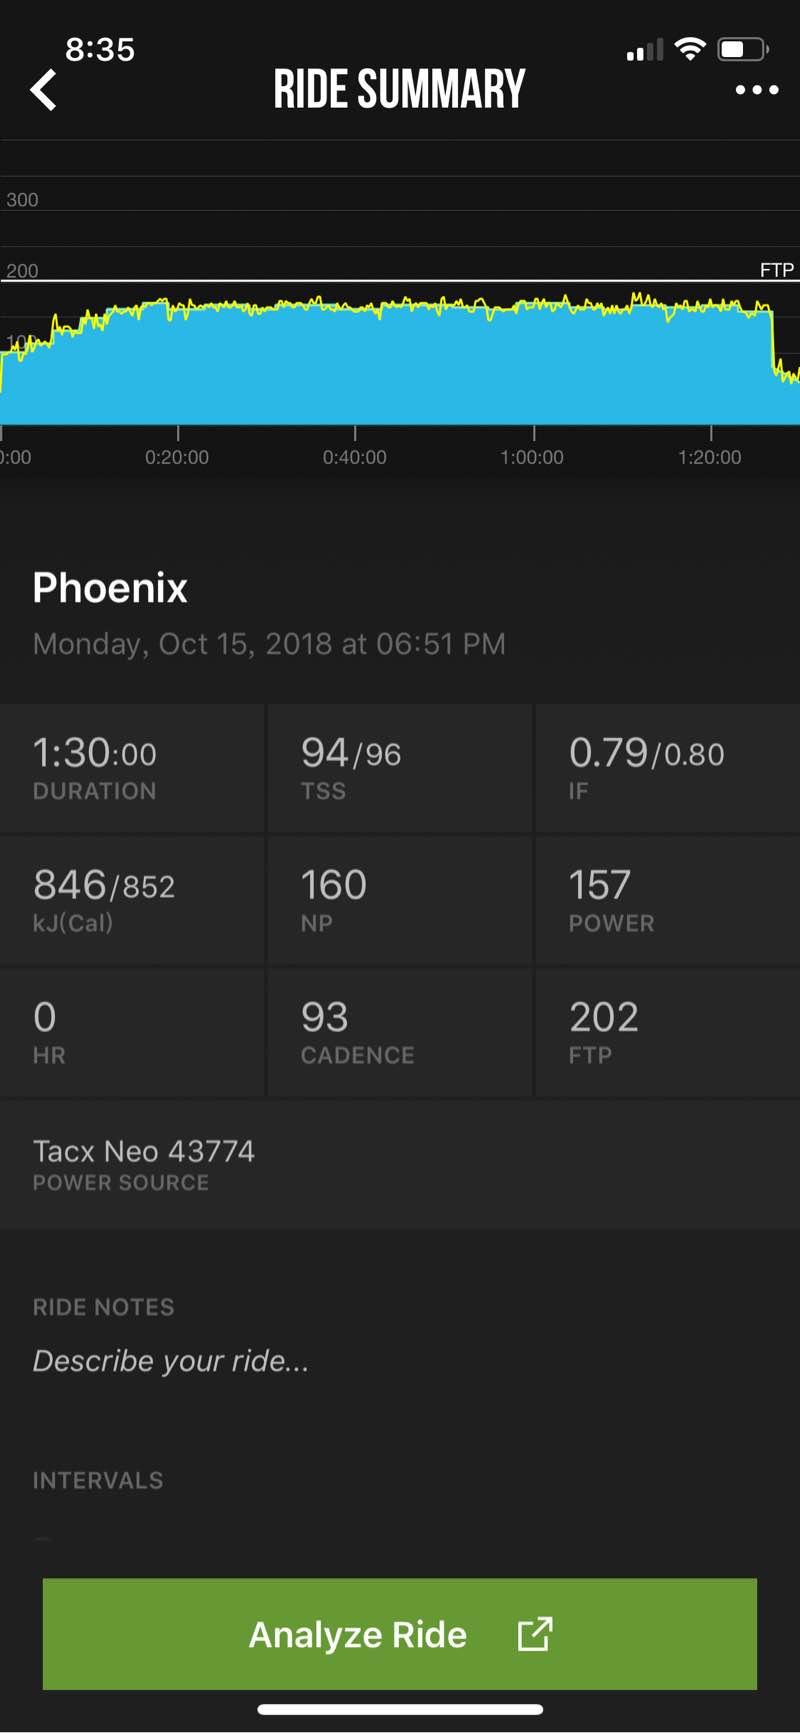Tap the Cadence 93 tile
Image resolution: width=800 pixels, height=1733 pixels.
400,1032
